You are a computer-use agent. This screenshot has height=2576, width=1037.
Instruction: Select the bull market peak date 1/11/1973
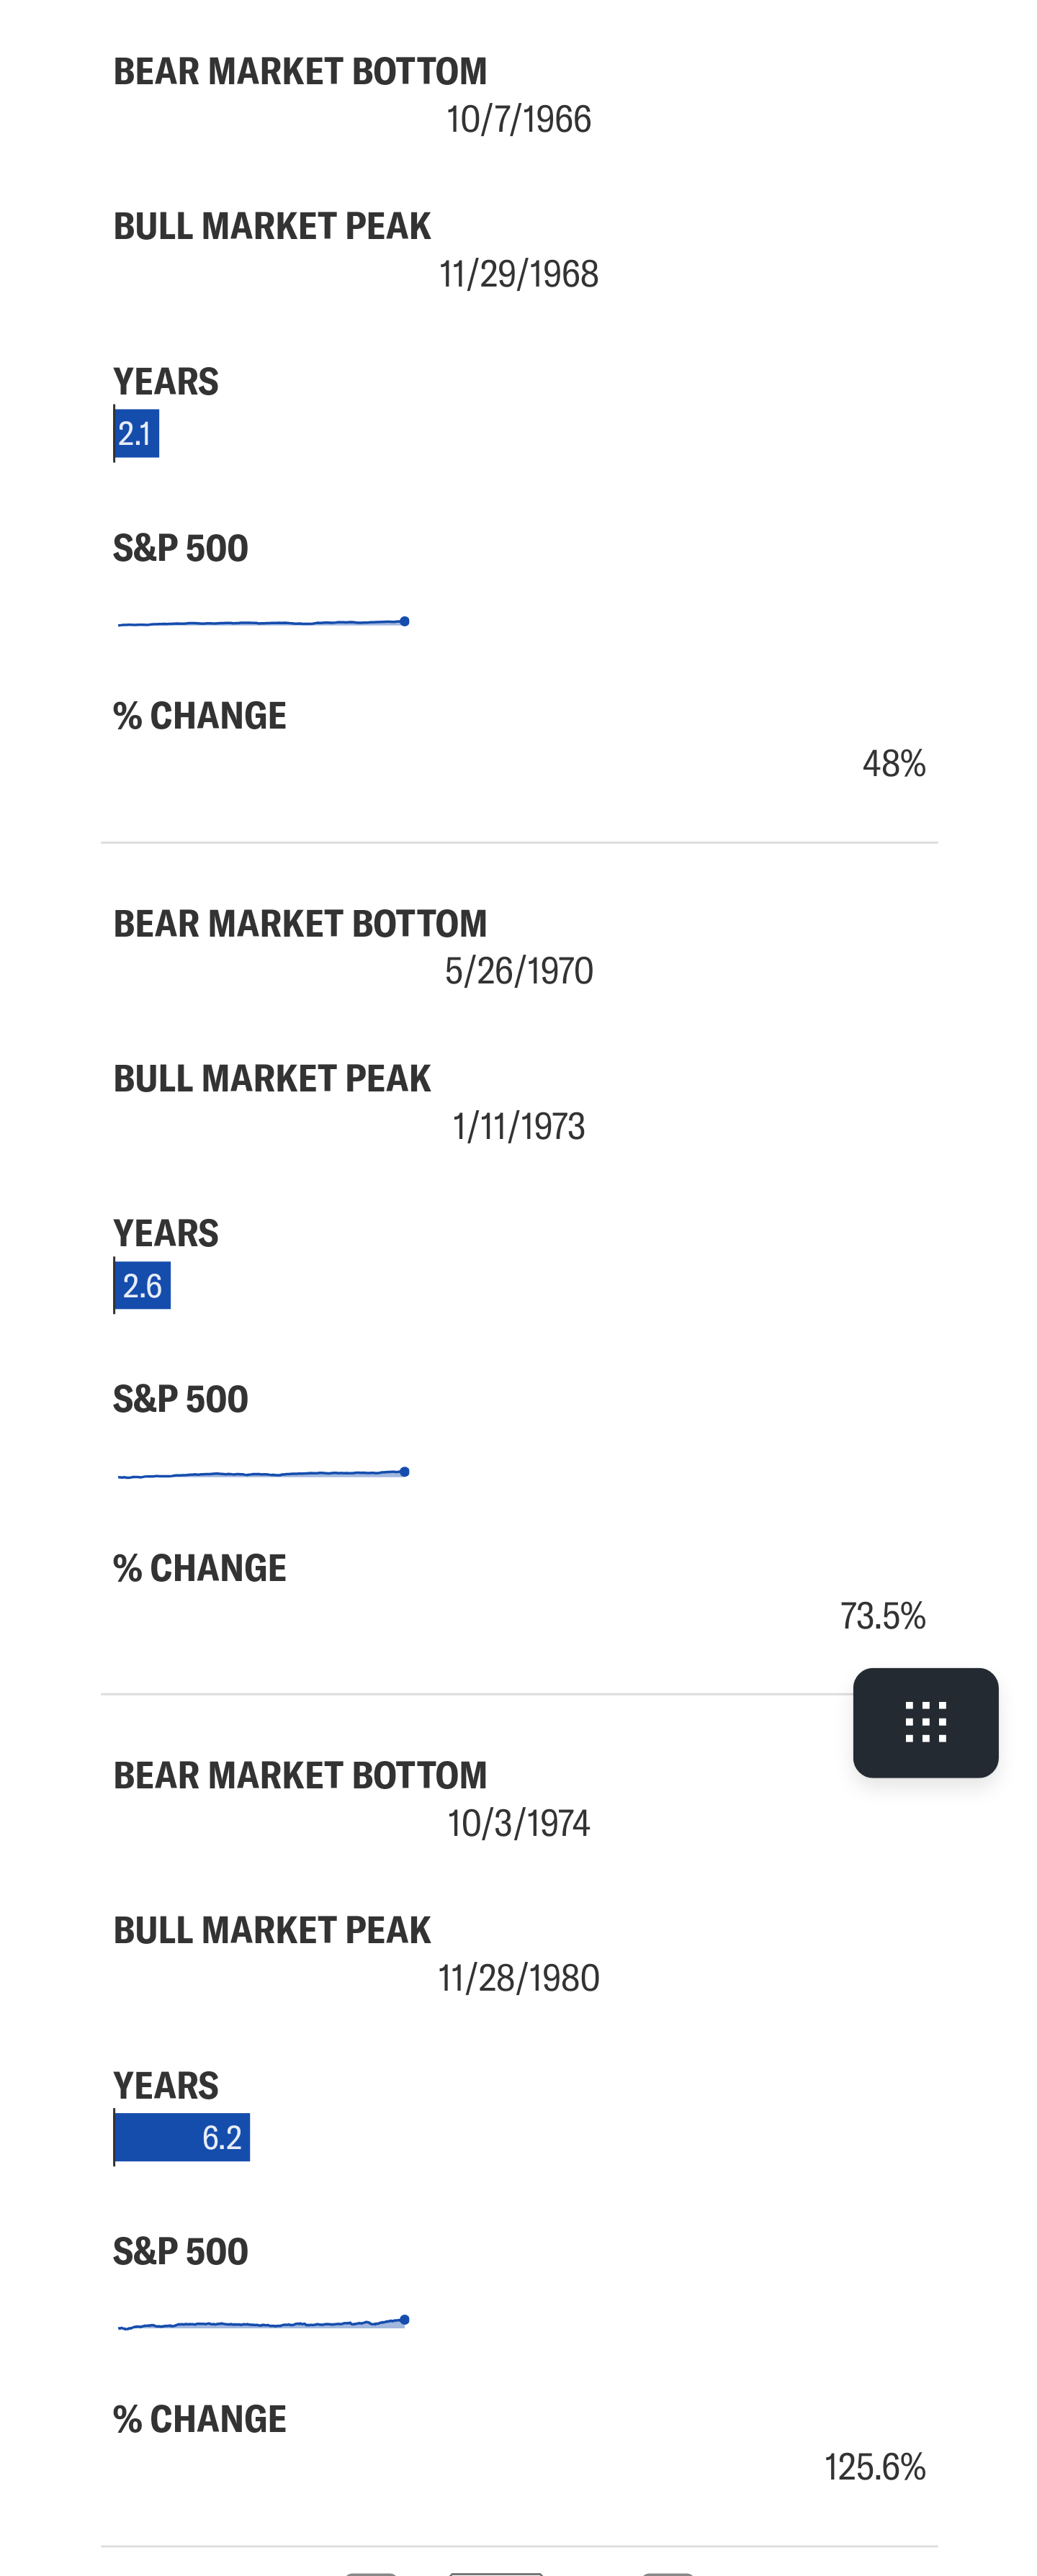[519, 1127]
